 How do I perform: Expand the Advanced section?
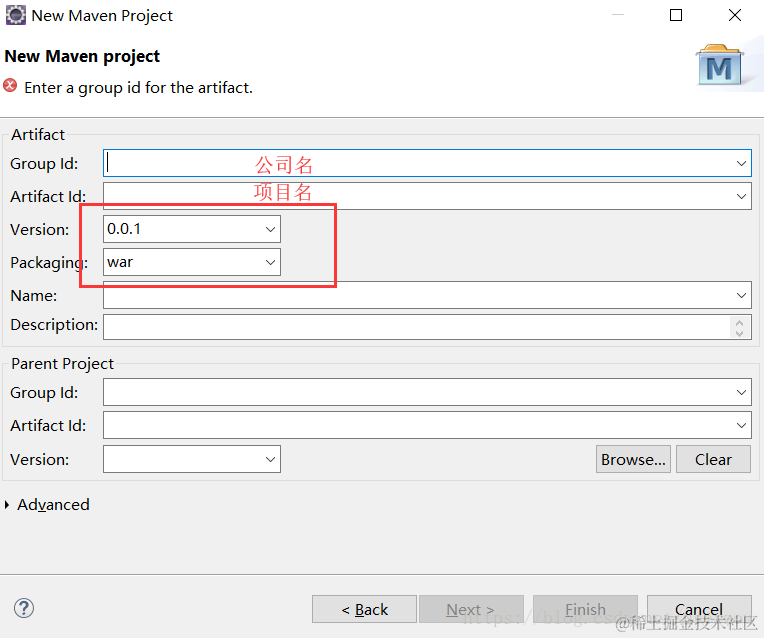[7, 504]
